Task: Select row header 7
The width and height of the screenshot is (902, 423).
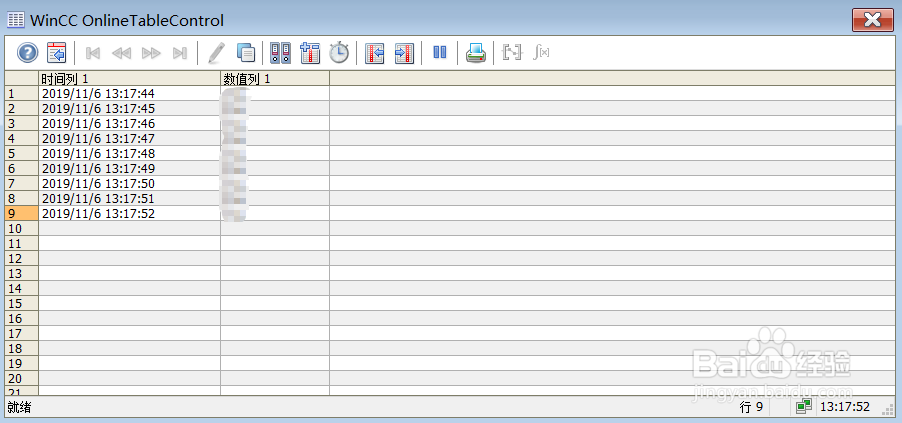Action: 22,183
